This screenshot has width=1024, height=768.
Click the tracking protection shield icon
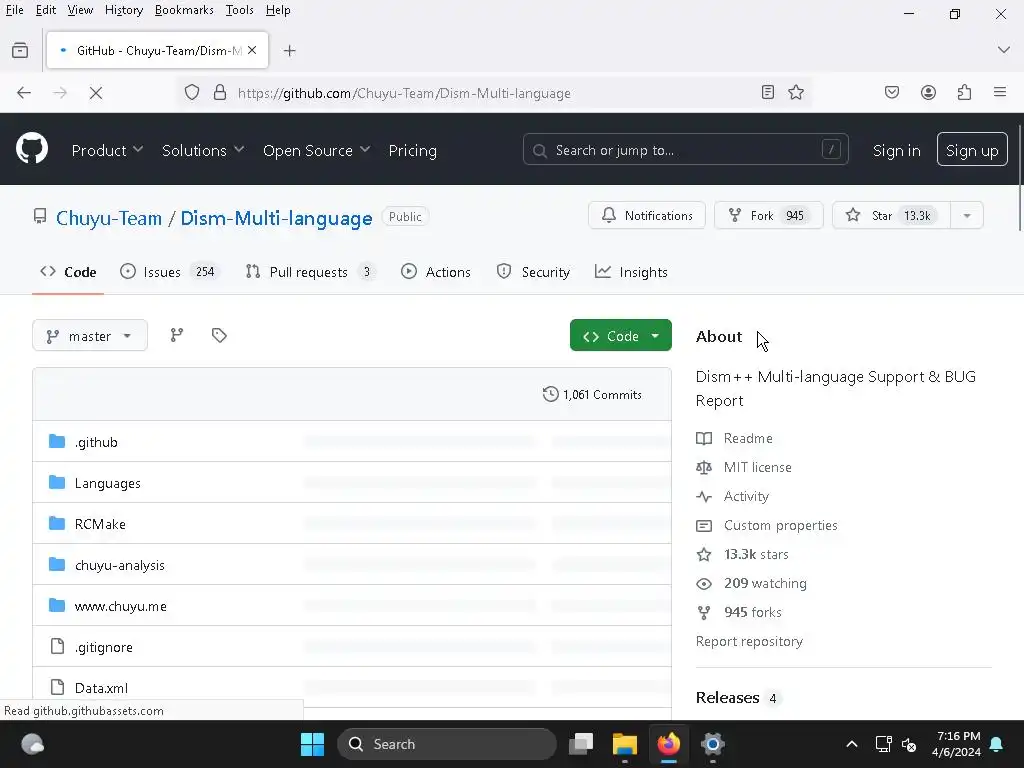192,93
